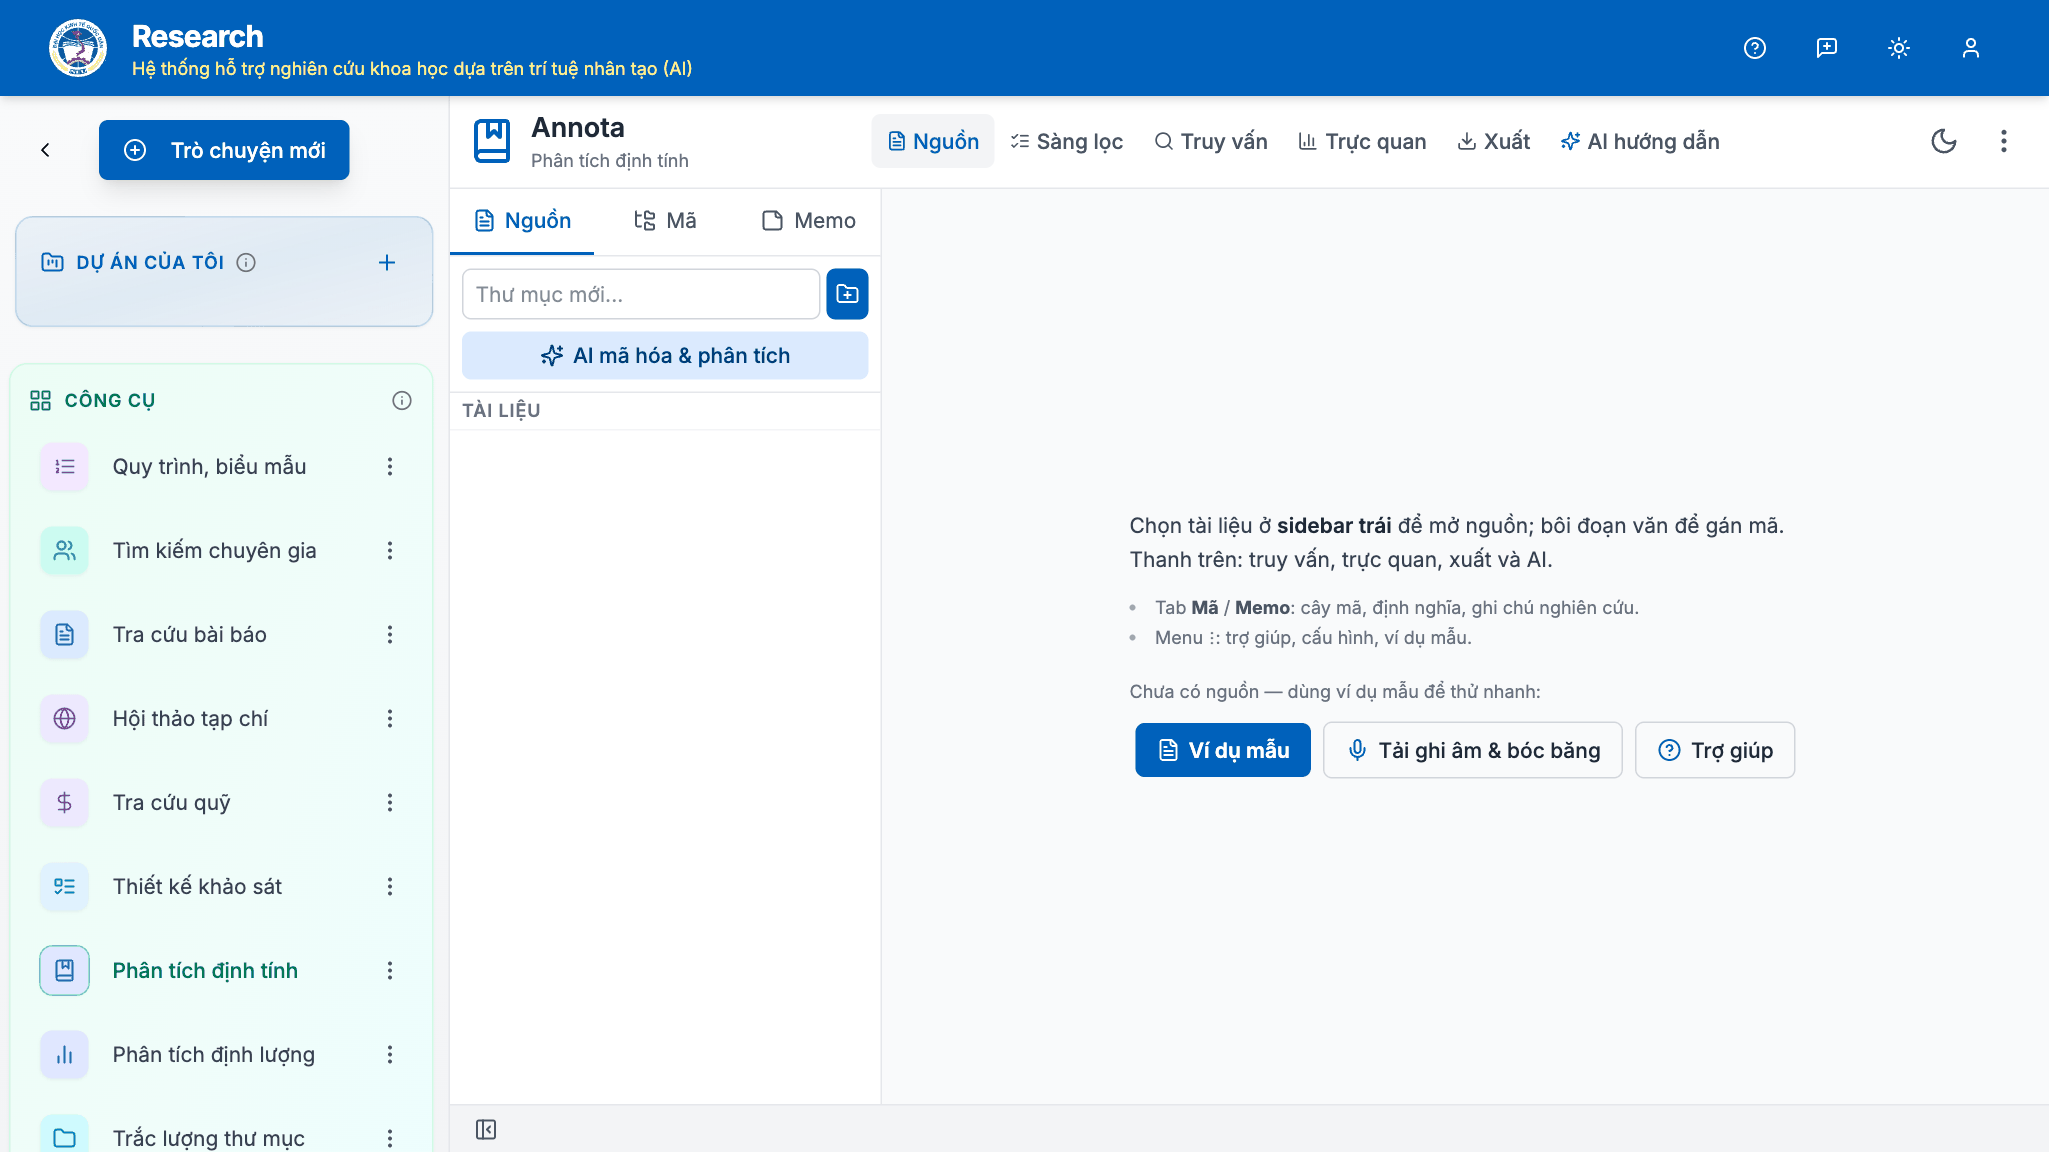Start a new chat with Trò chuyện mới
Image resolution: width=2049 pixels, height=1152 pixels.
[x=224, y=150]
